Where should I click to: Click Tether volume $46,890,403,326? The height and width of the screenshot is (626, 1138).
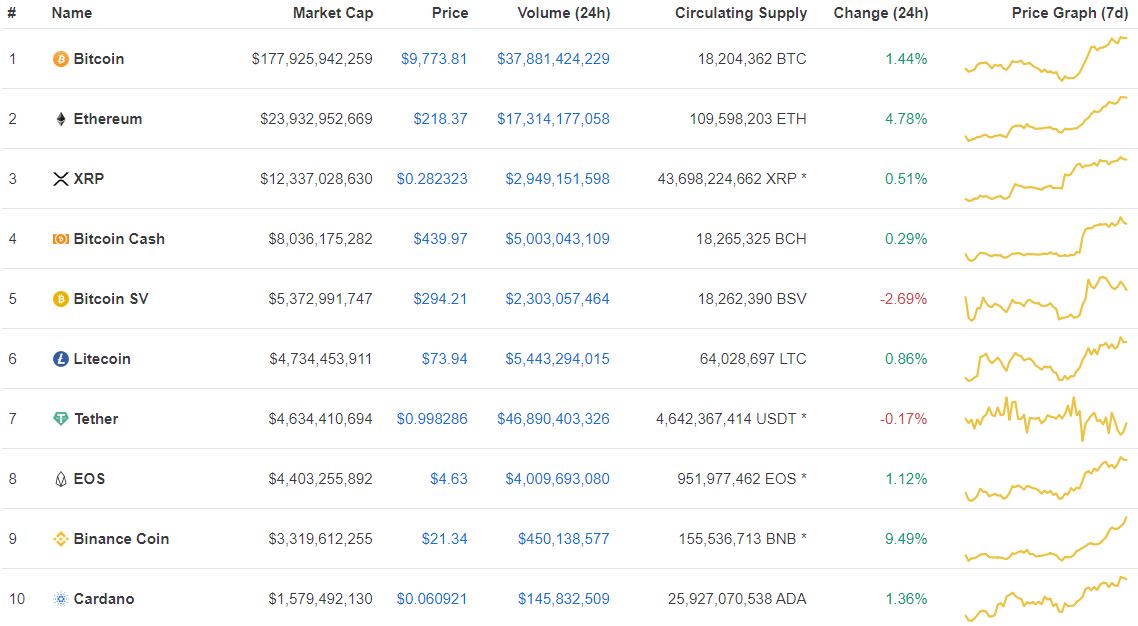(553, 419)
